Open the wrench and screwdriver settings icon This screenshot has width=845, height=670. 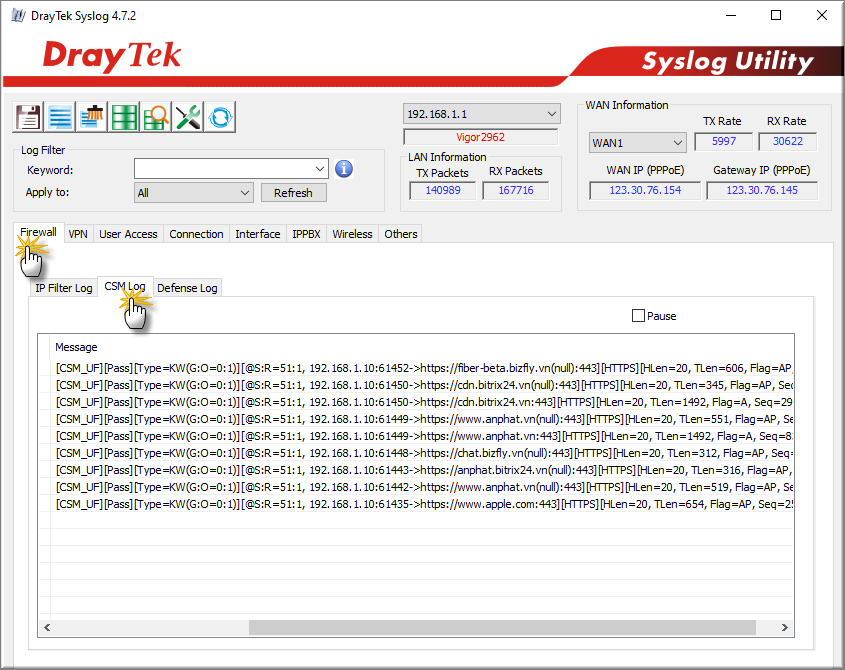188,117
